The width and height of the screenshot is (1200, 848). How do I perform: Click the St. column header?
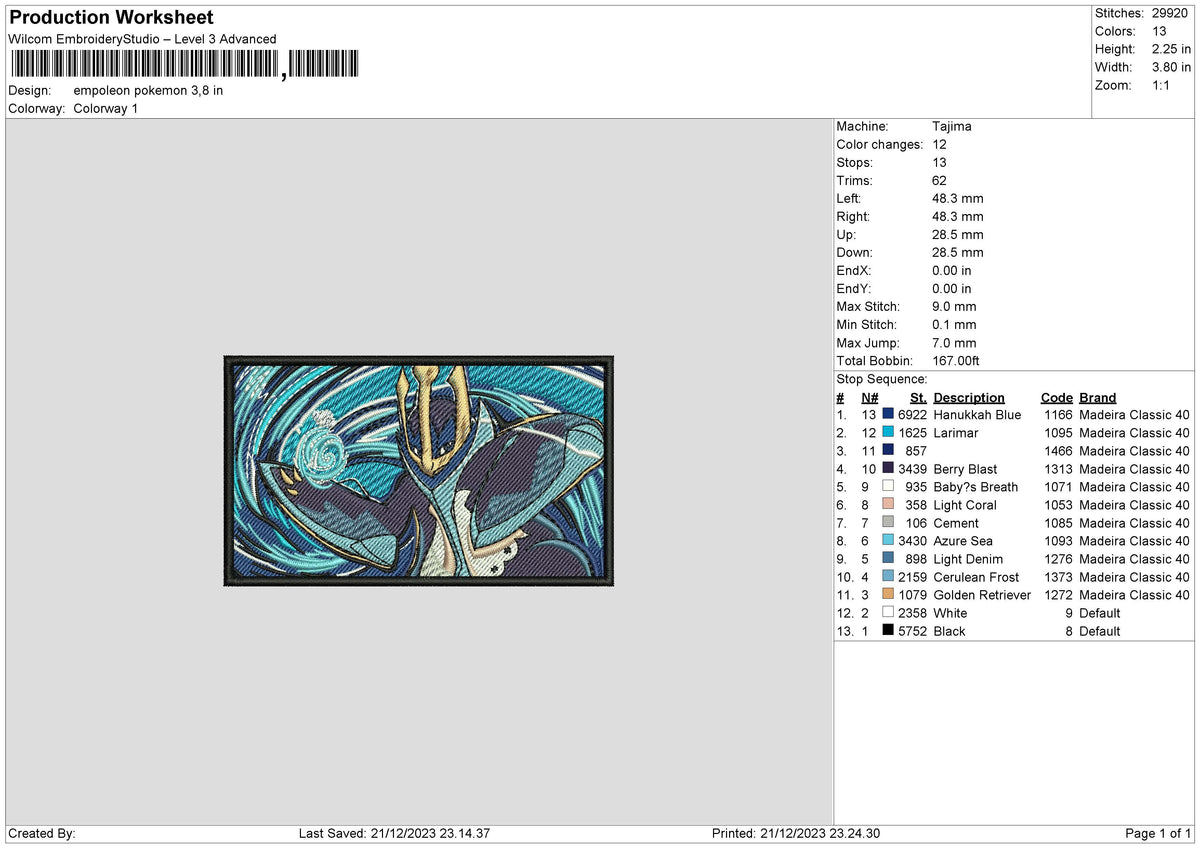[919, 397]
